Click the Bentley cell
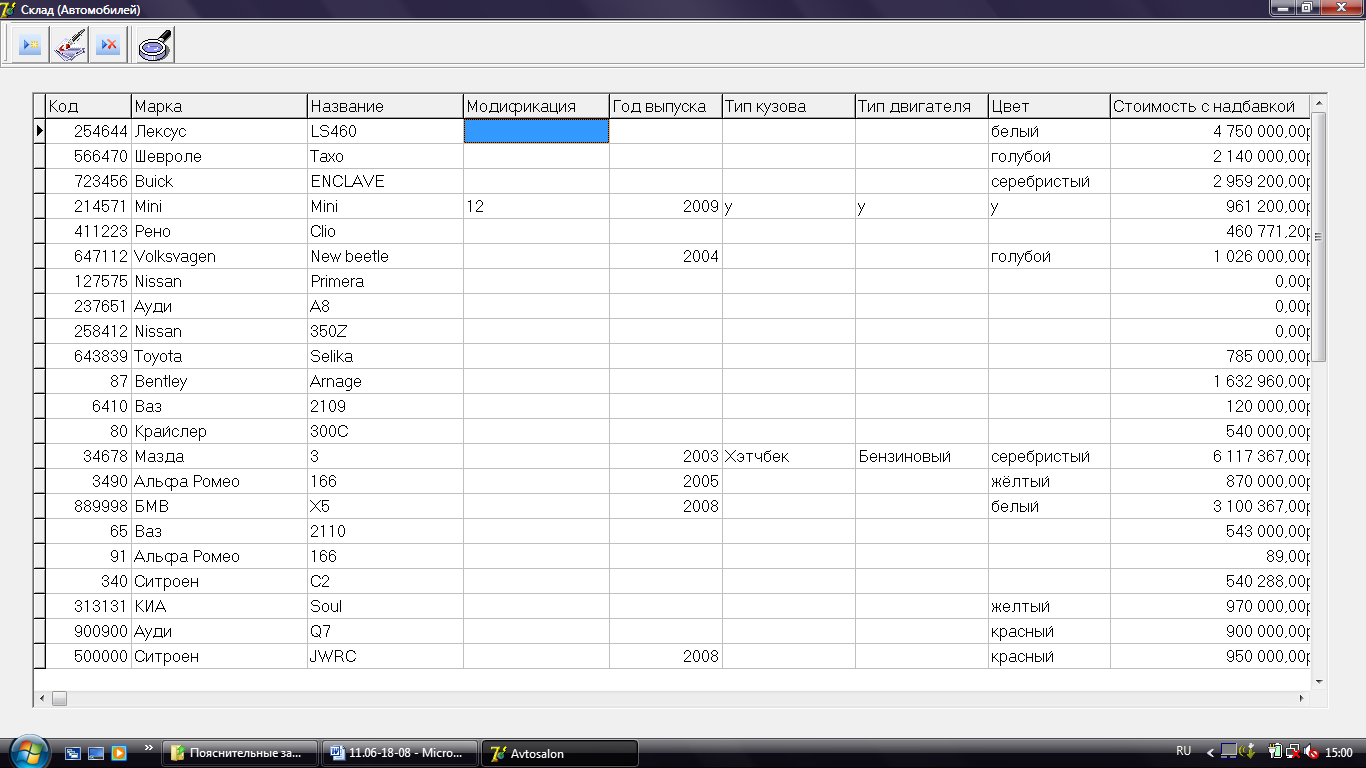Image resolution: width=1366 pixels, height=768 pixels. pyautogui.click(x=219, y=381)
